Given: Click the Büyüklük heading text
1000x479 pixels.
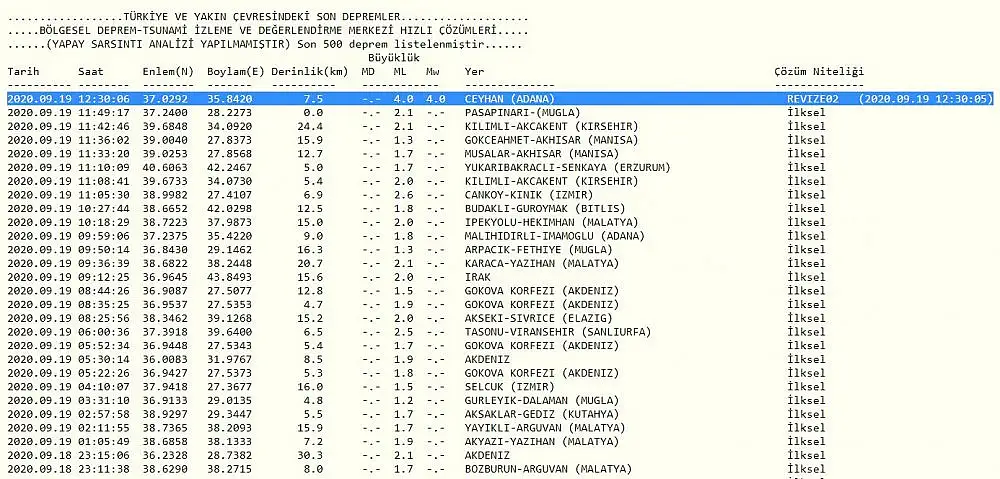Looking at the screenshot, I should tap(393, 58).
